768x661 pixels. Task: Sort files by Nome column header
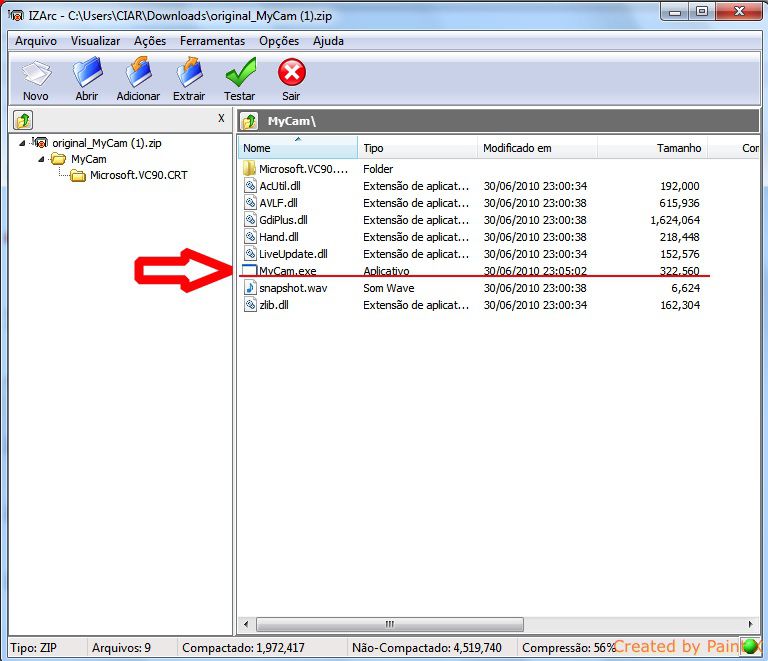tap(298, 148)
